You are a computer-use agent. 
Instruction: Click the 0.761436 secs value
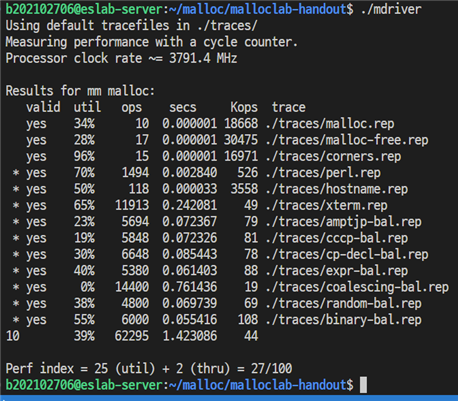190,287
